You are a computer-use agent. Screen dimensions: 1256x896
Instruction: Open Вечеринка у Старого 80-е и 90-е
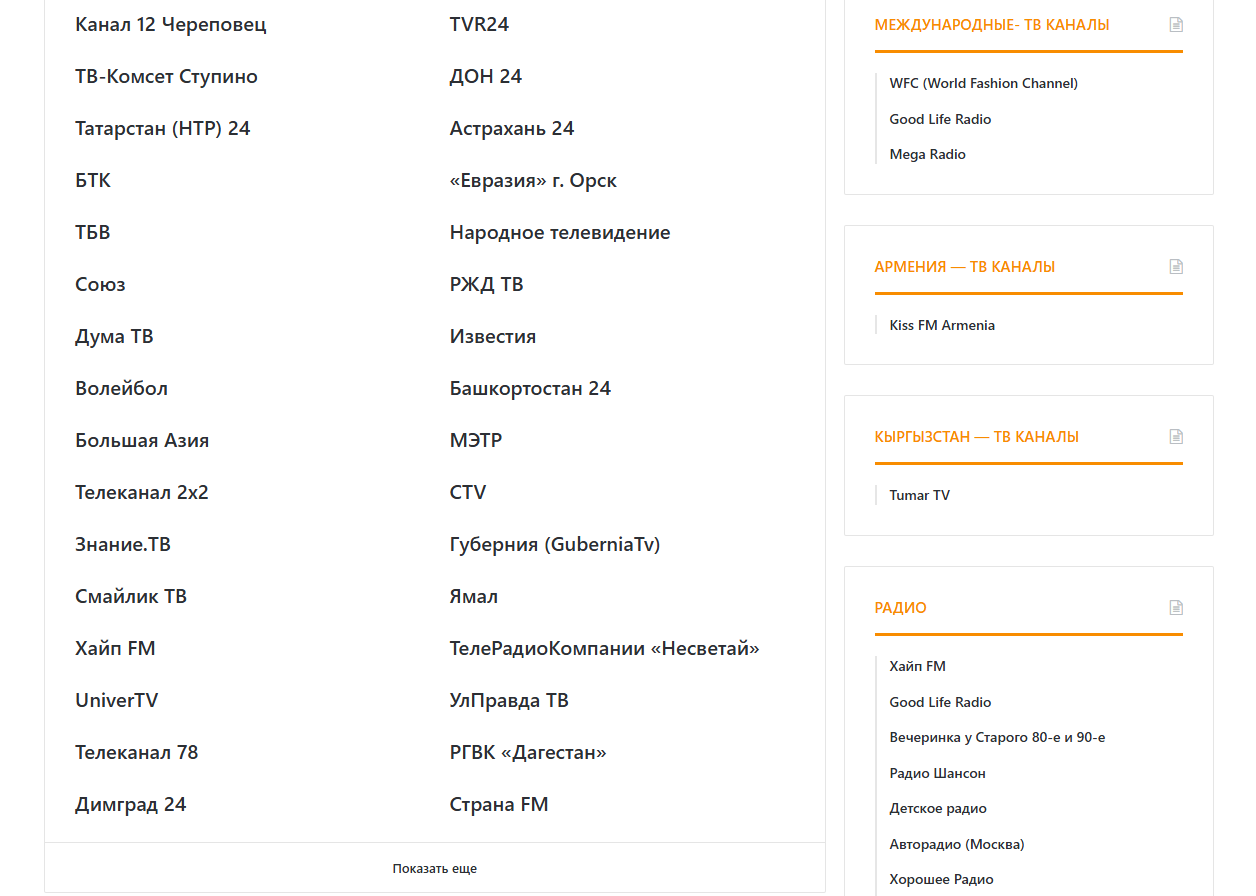[x=997, y=738]
